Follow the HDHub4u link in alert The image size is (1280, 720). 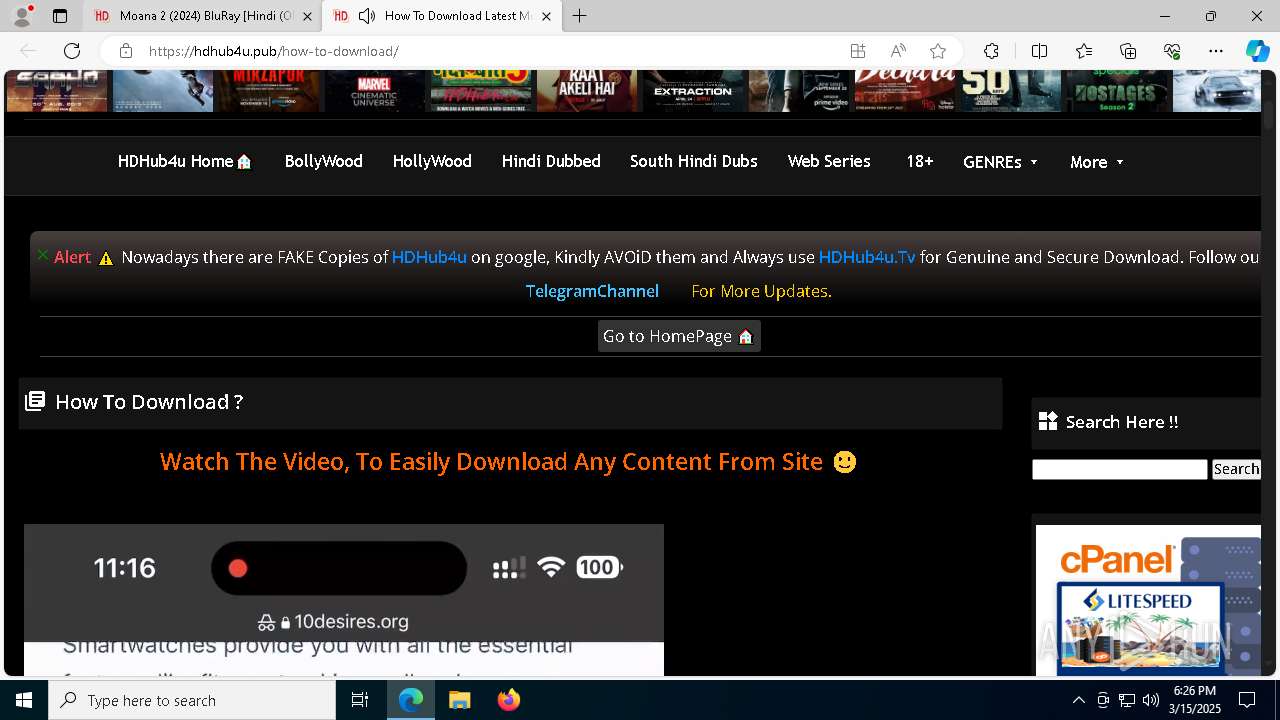click(429, 257)
